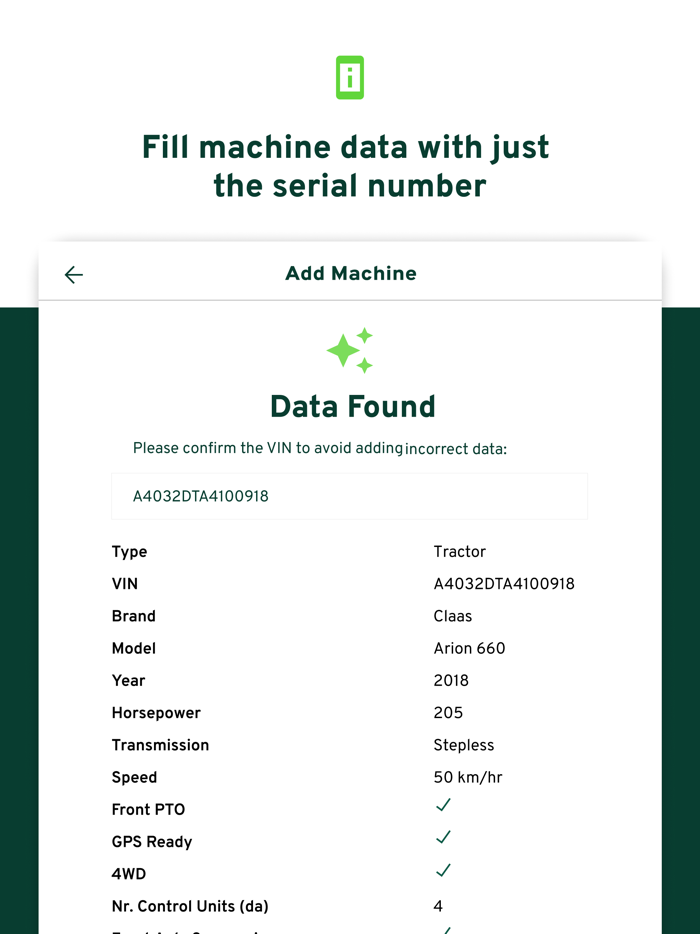
Task: Click the Data Found heading
Action: [351, 407]
